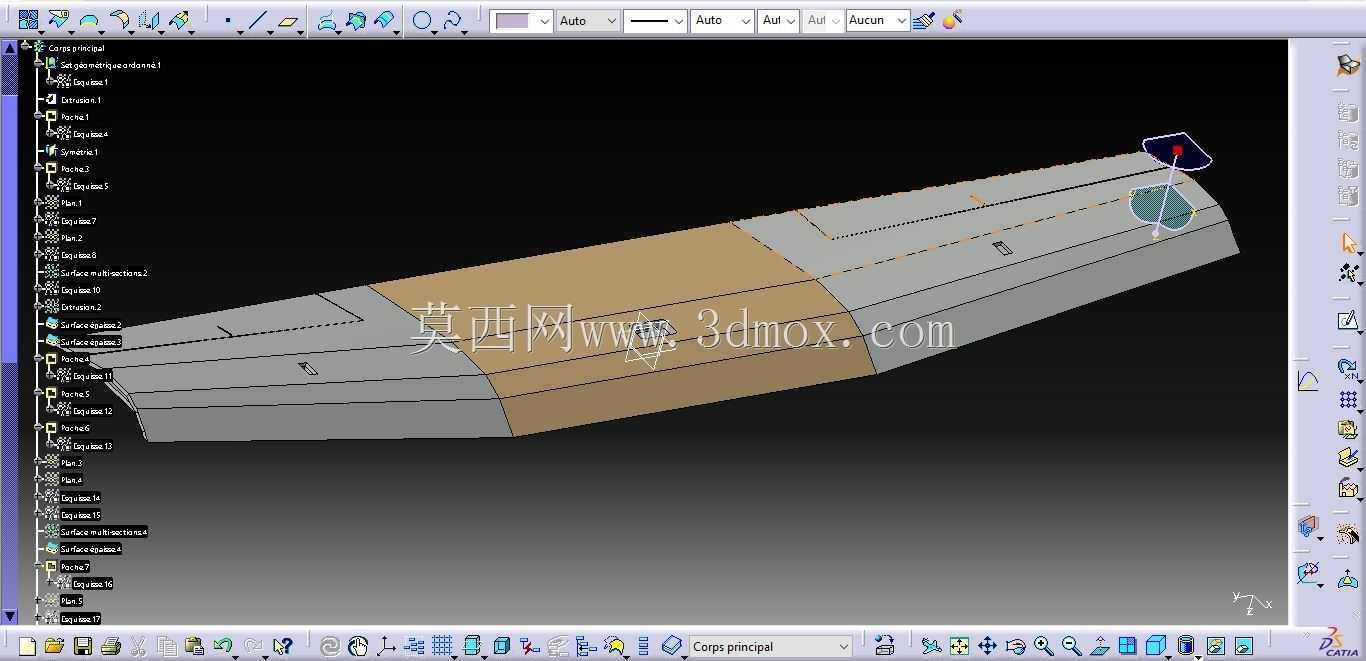Select the Line creation tool
The height and width of the screenshot is (661, 1366).
point(258,20)
